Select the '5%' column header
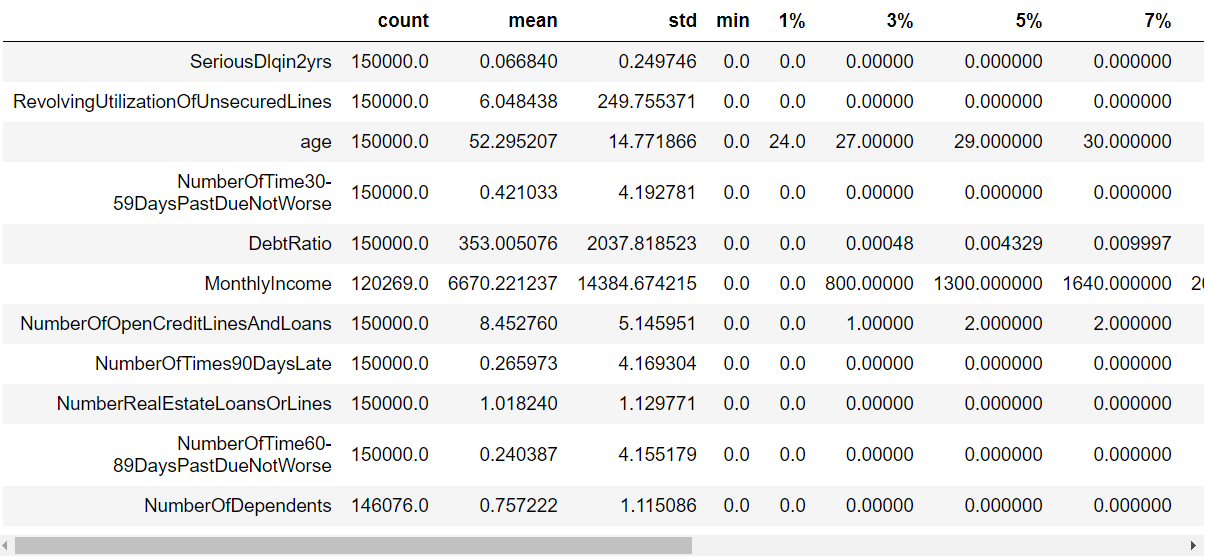 click(1029, 20)
